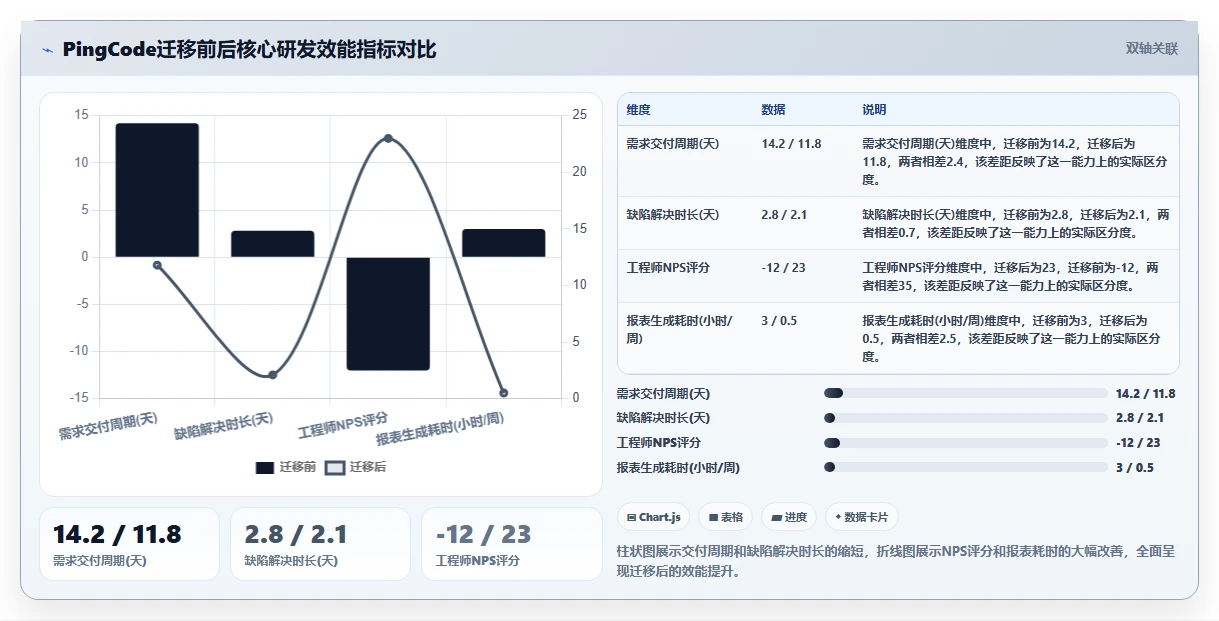Click table row label 需求交付周期(天)

[673, 144]
